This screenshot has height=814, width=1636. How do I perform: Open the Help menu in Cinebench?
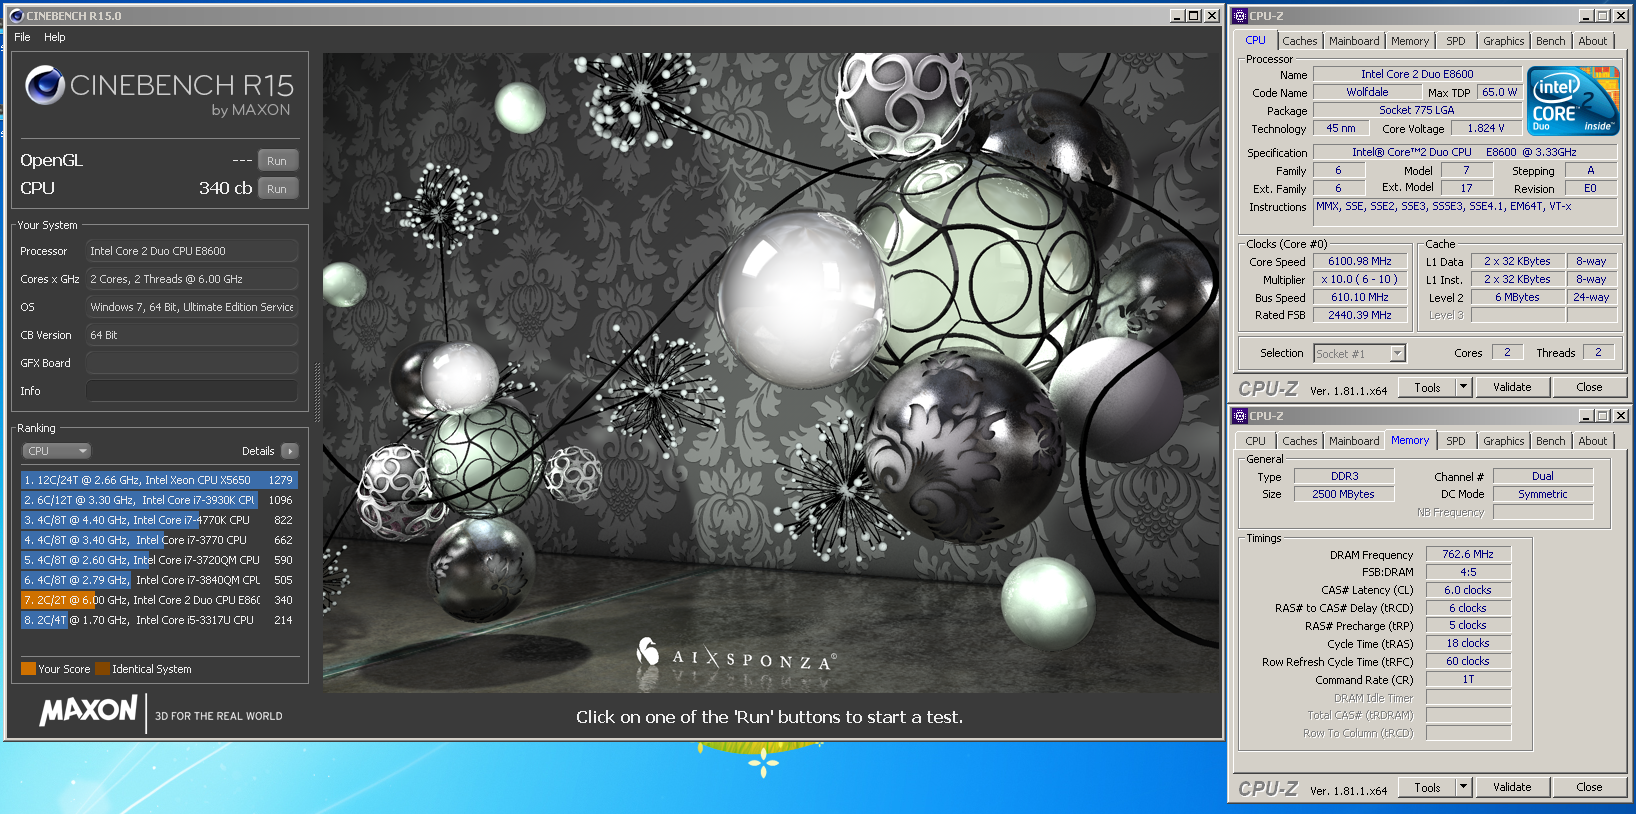click(x=55, y=37)
